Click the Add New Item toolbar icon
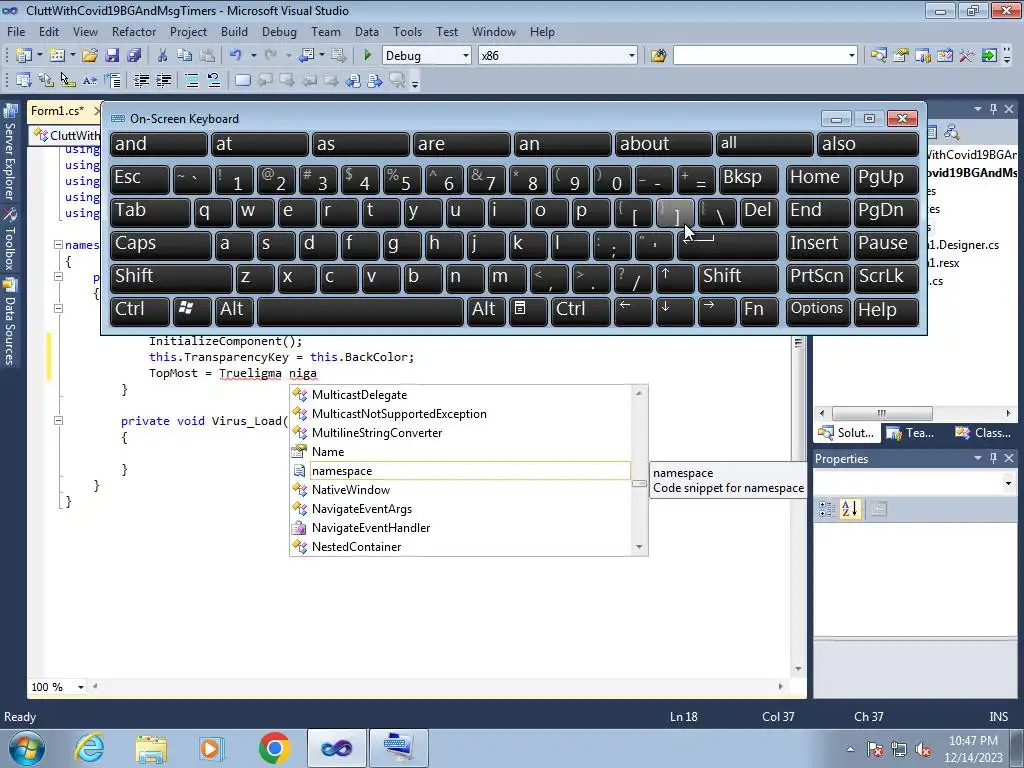This screenshot has width=1024, height=768. click(x=57, y=56)
